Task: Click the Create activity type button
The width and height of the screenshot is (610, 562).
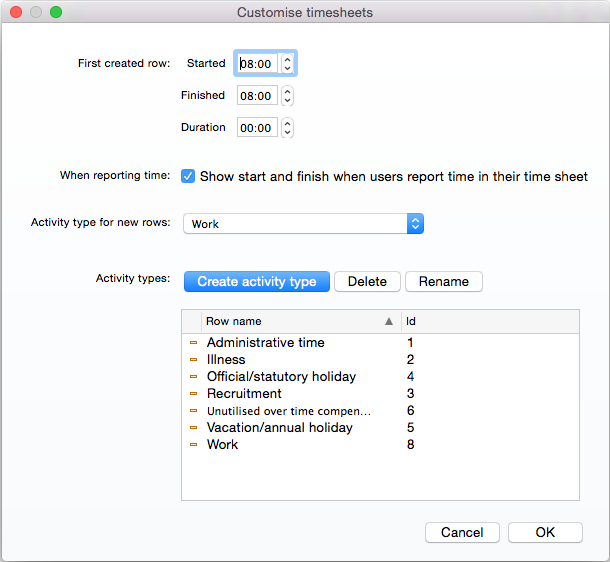Action: tap(257, 282)
